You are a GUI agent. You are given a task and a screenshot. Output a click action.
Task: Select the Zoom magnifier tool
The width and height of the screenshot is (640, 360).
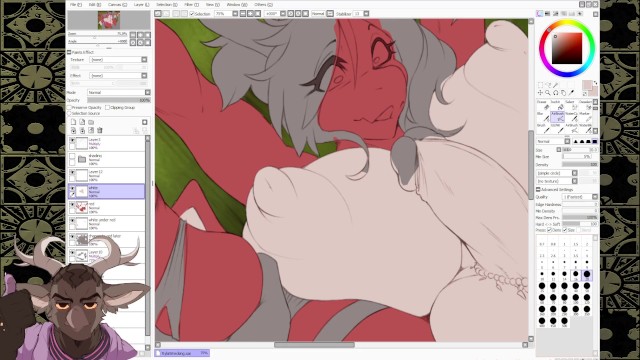click(548, 93)
